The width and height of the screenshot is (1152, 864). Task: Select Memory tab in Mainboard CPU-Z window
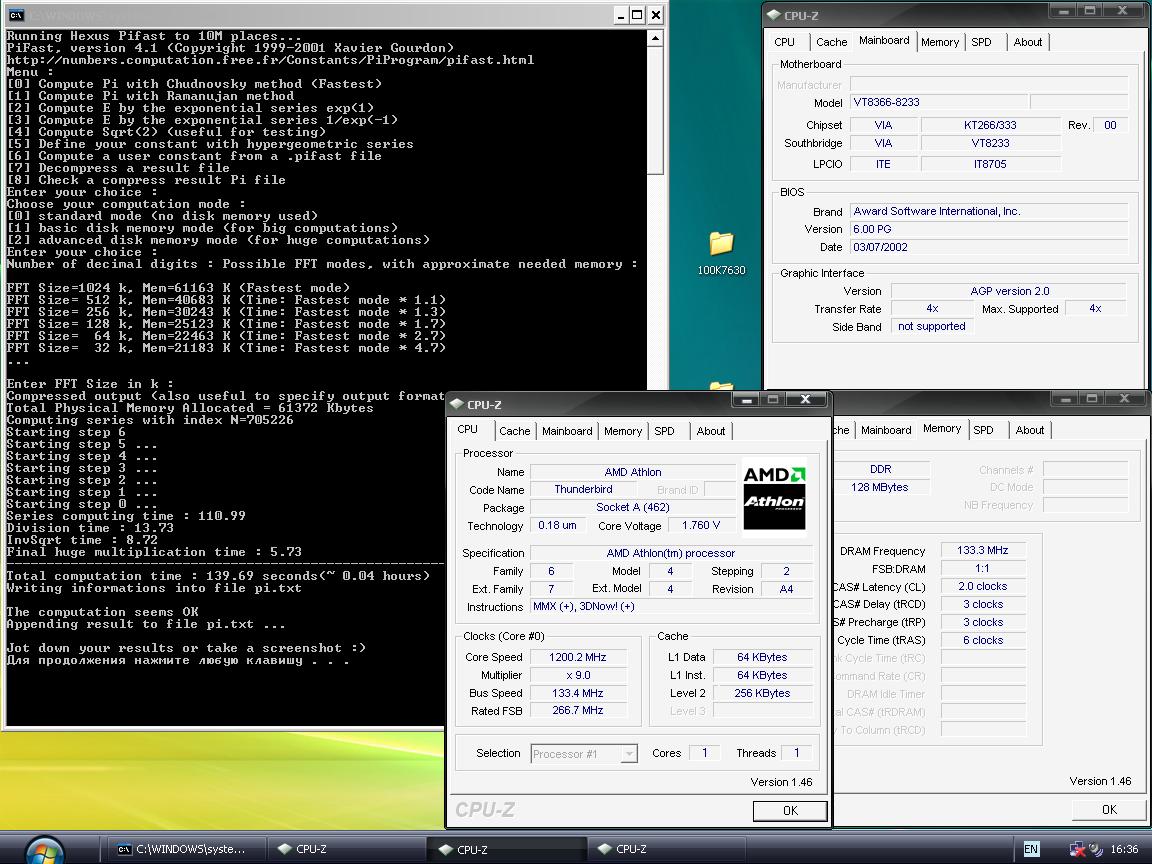click(940, 42)
